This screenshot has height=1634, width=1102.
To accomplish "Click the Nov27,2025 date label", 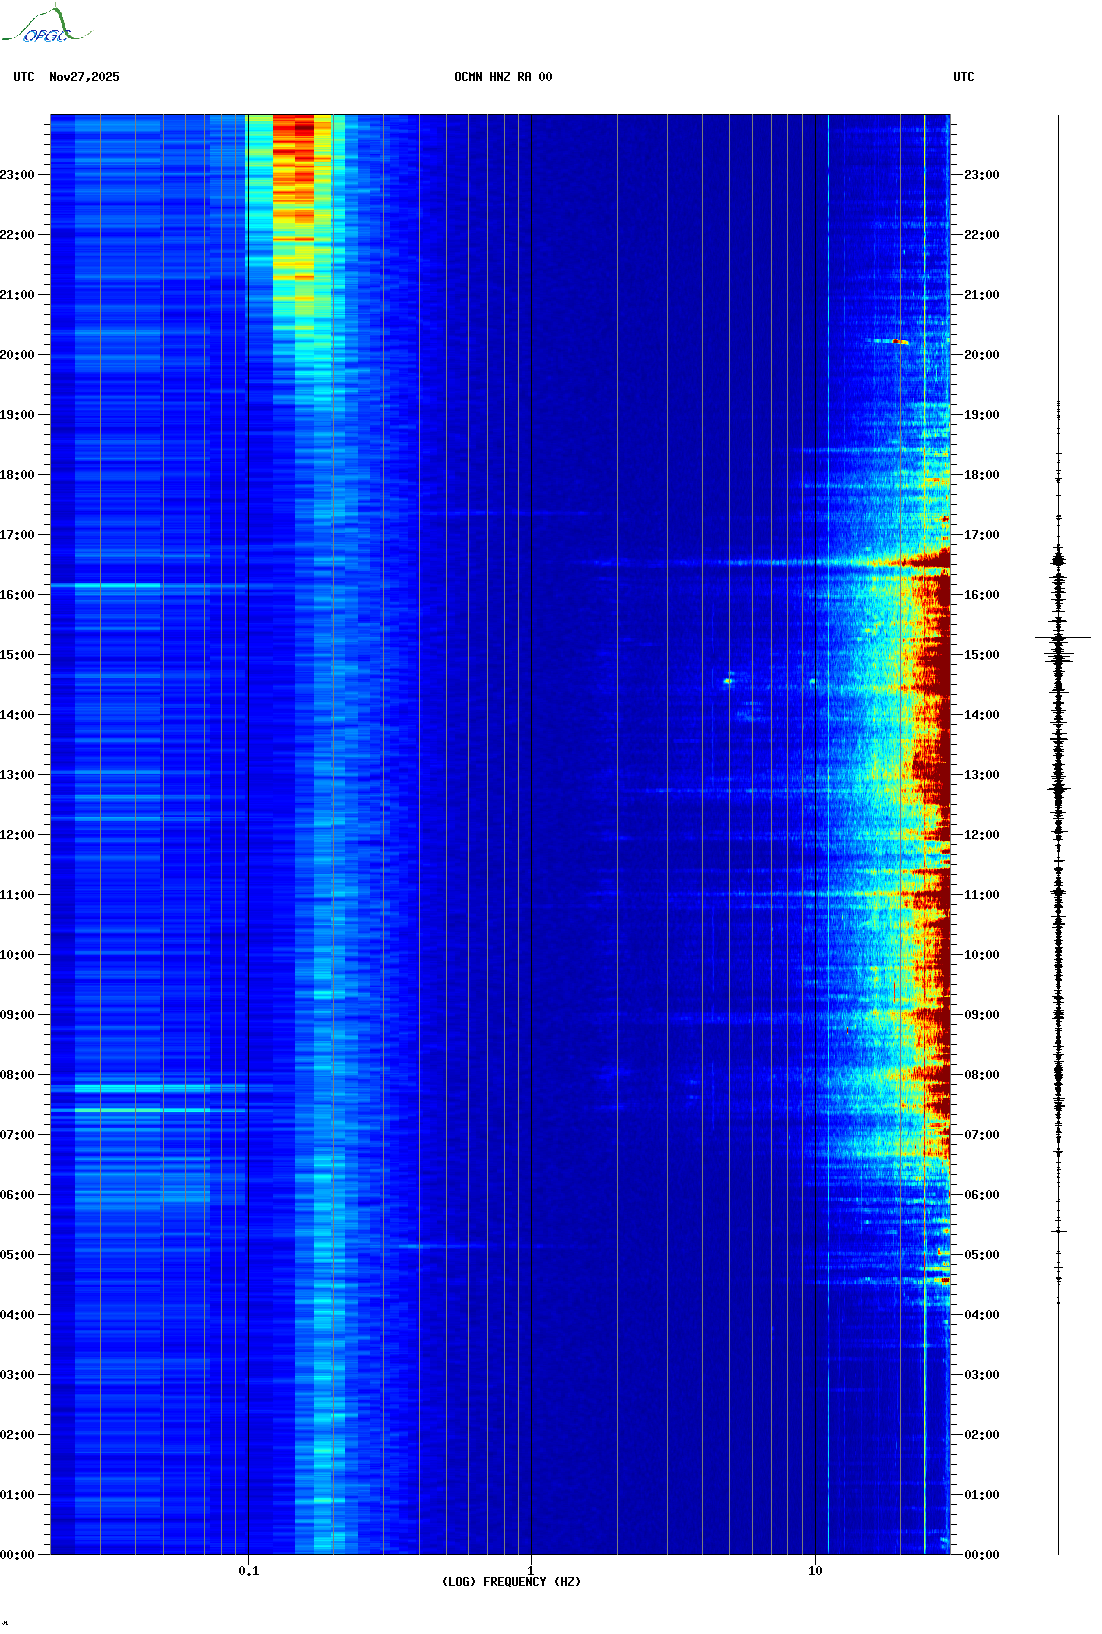I will click(84, 77).
